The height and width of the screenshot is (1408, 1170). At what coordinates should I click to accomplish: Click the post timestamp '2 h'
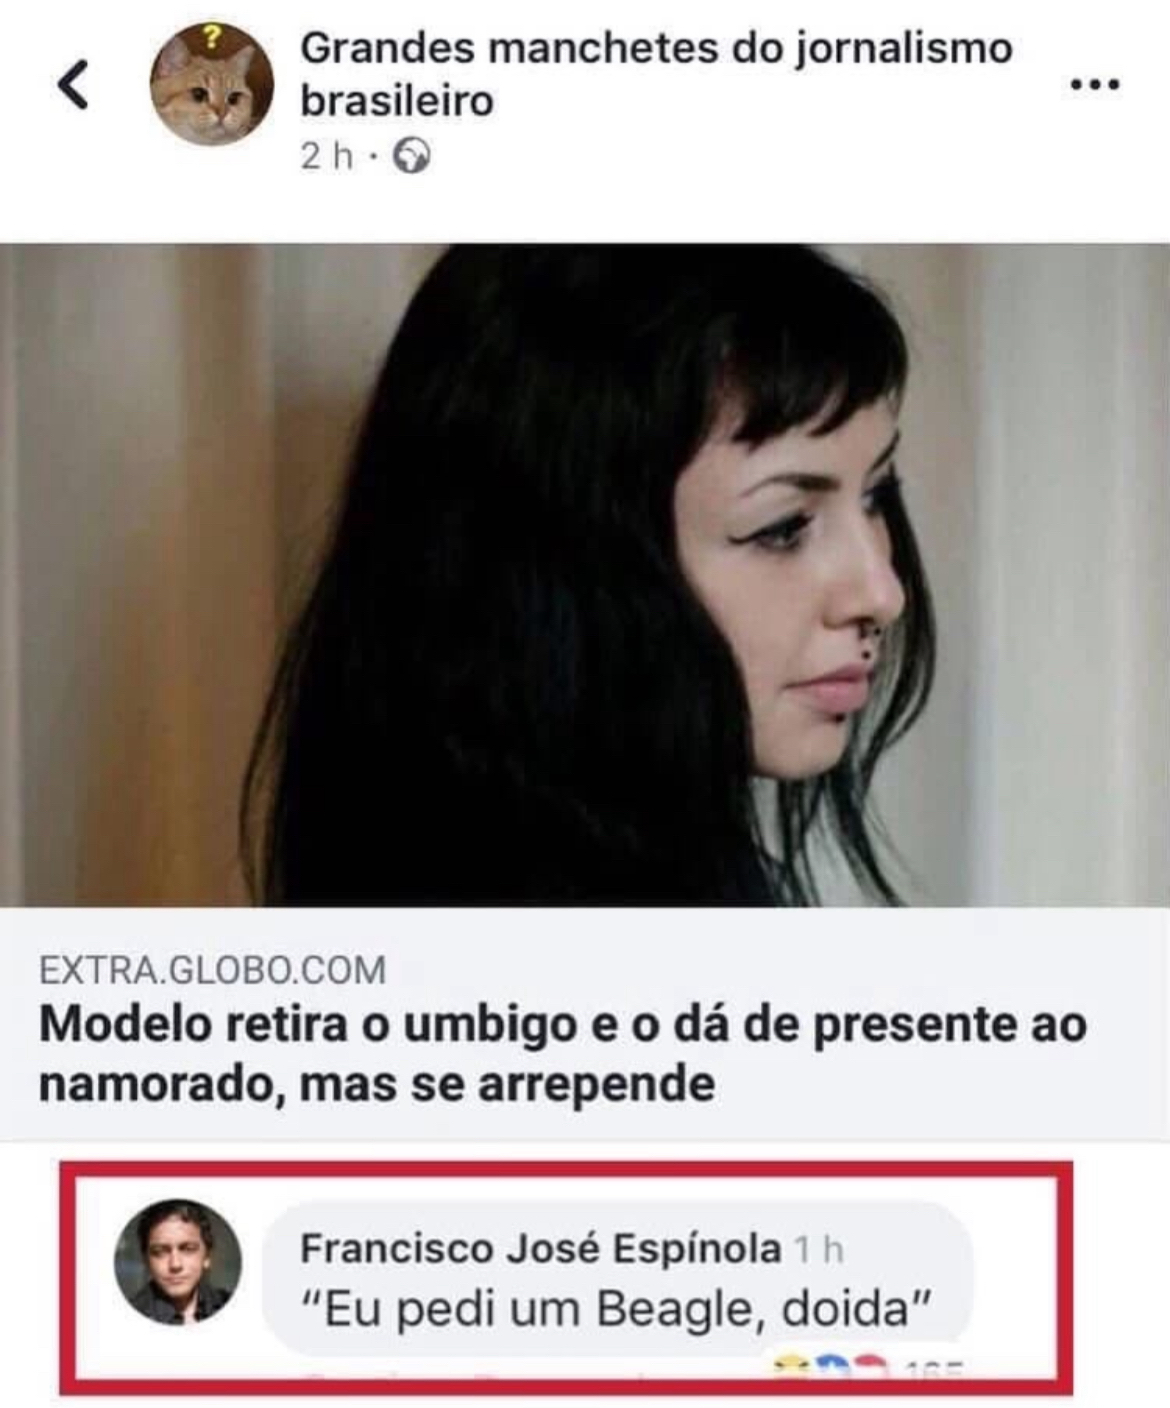(327, 157)
